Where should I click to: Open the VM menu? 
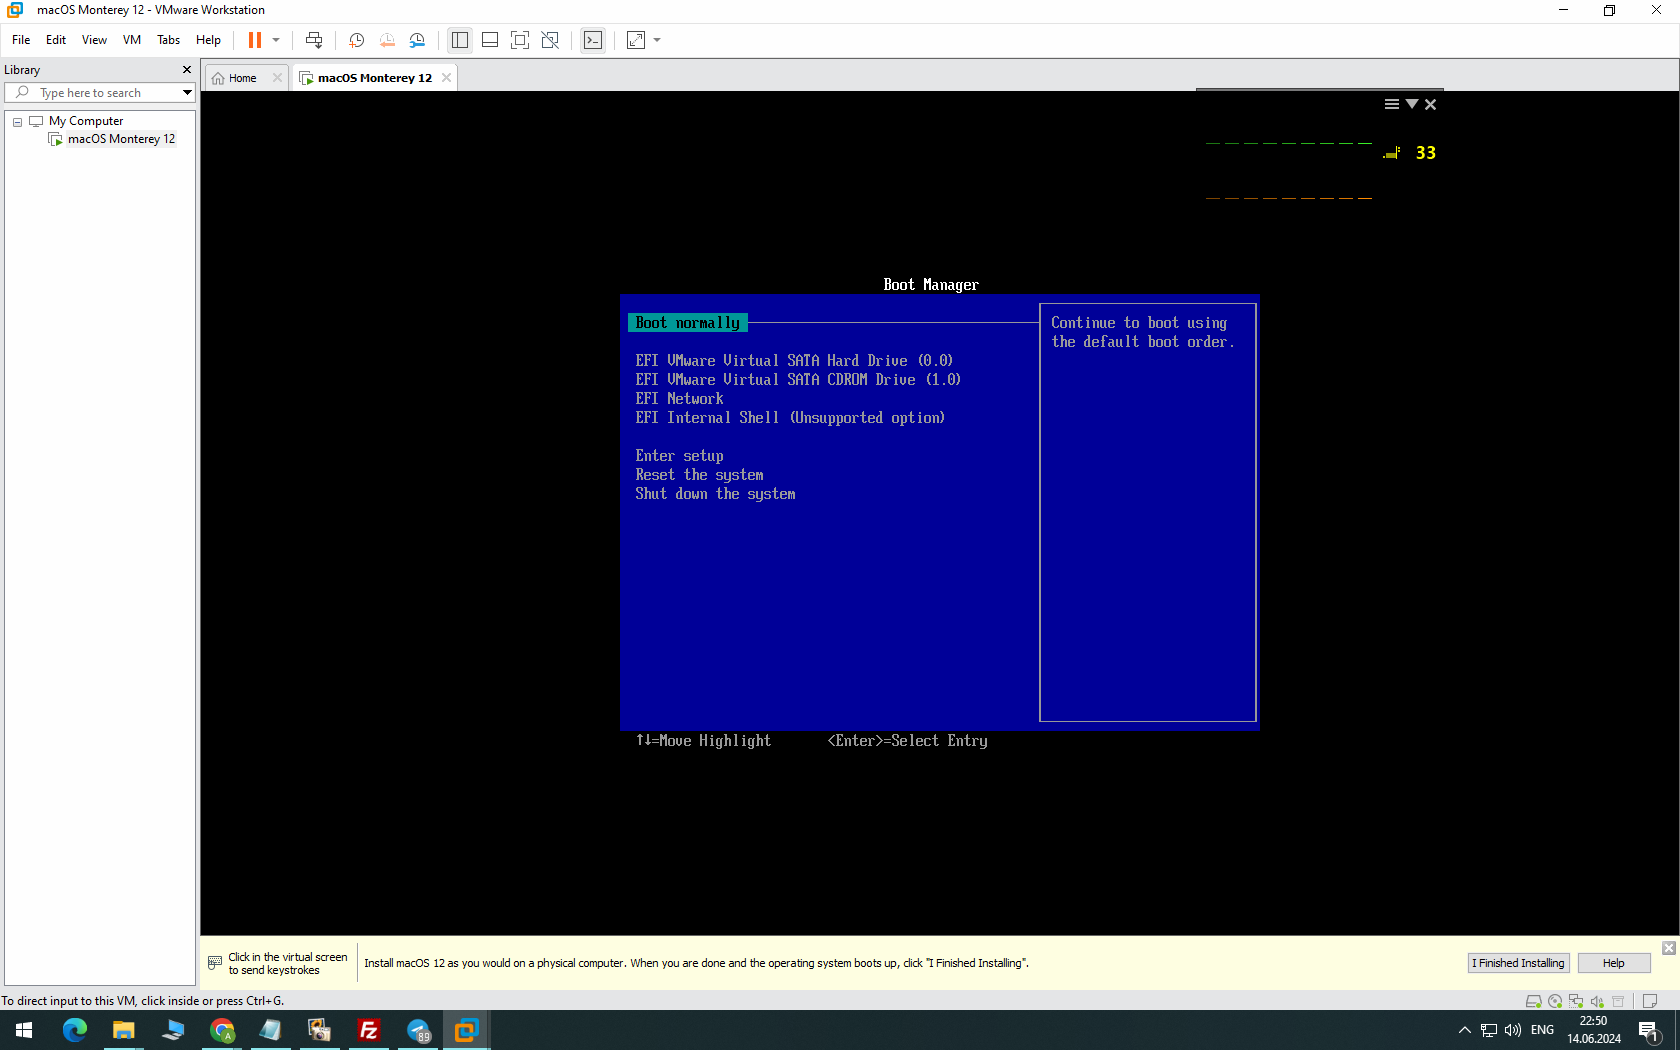point(131,40)
